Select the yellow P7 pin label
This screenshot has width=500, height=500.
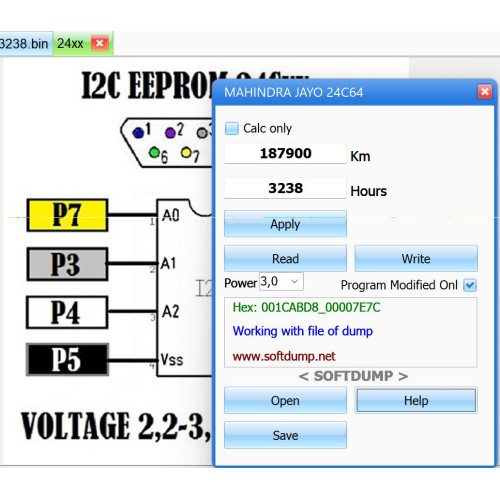(67, 215)
